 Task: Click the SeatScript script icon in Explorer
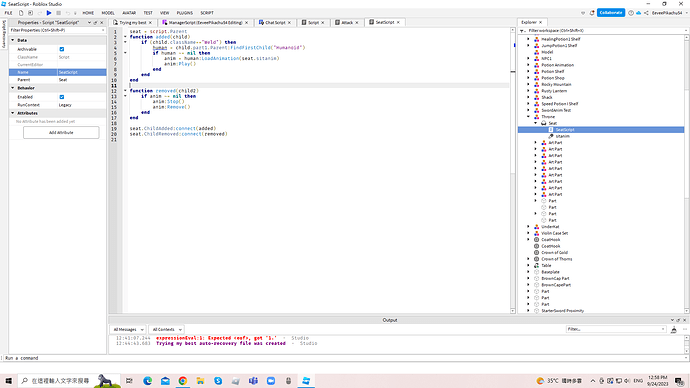[551, 130]
